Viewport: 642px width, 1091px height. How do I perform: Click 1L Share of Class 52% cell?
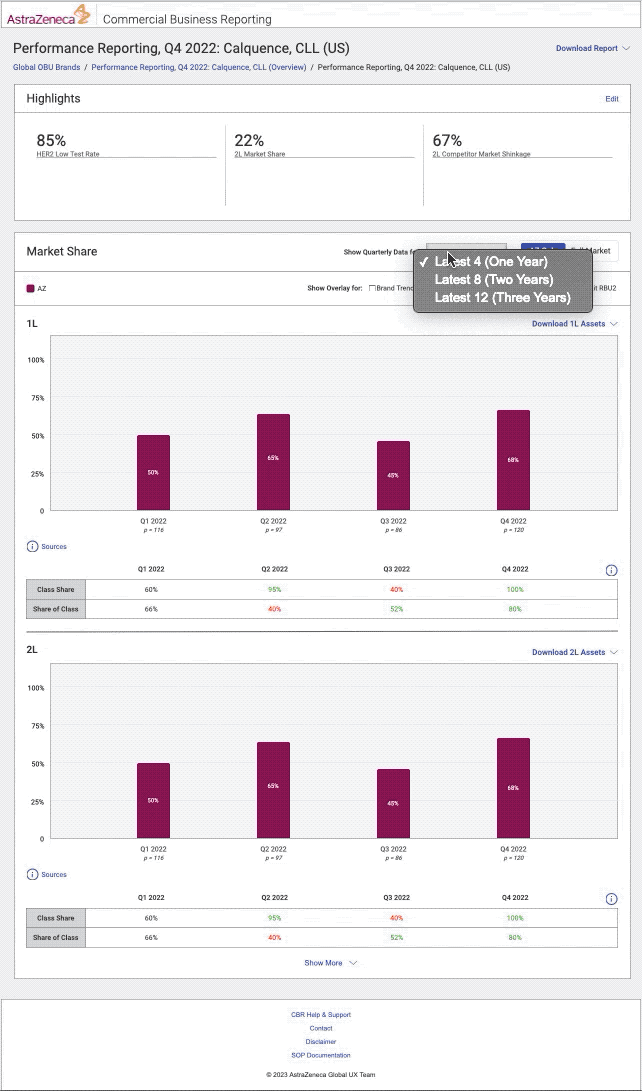point(394,609)
